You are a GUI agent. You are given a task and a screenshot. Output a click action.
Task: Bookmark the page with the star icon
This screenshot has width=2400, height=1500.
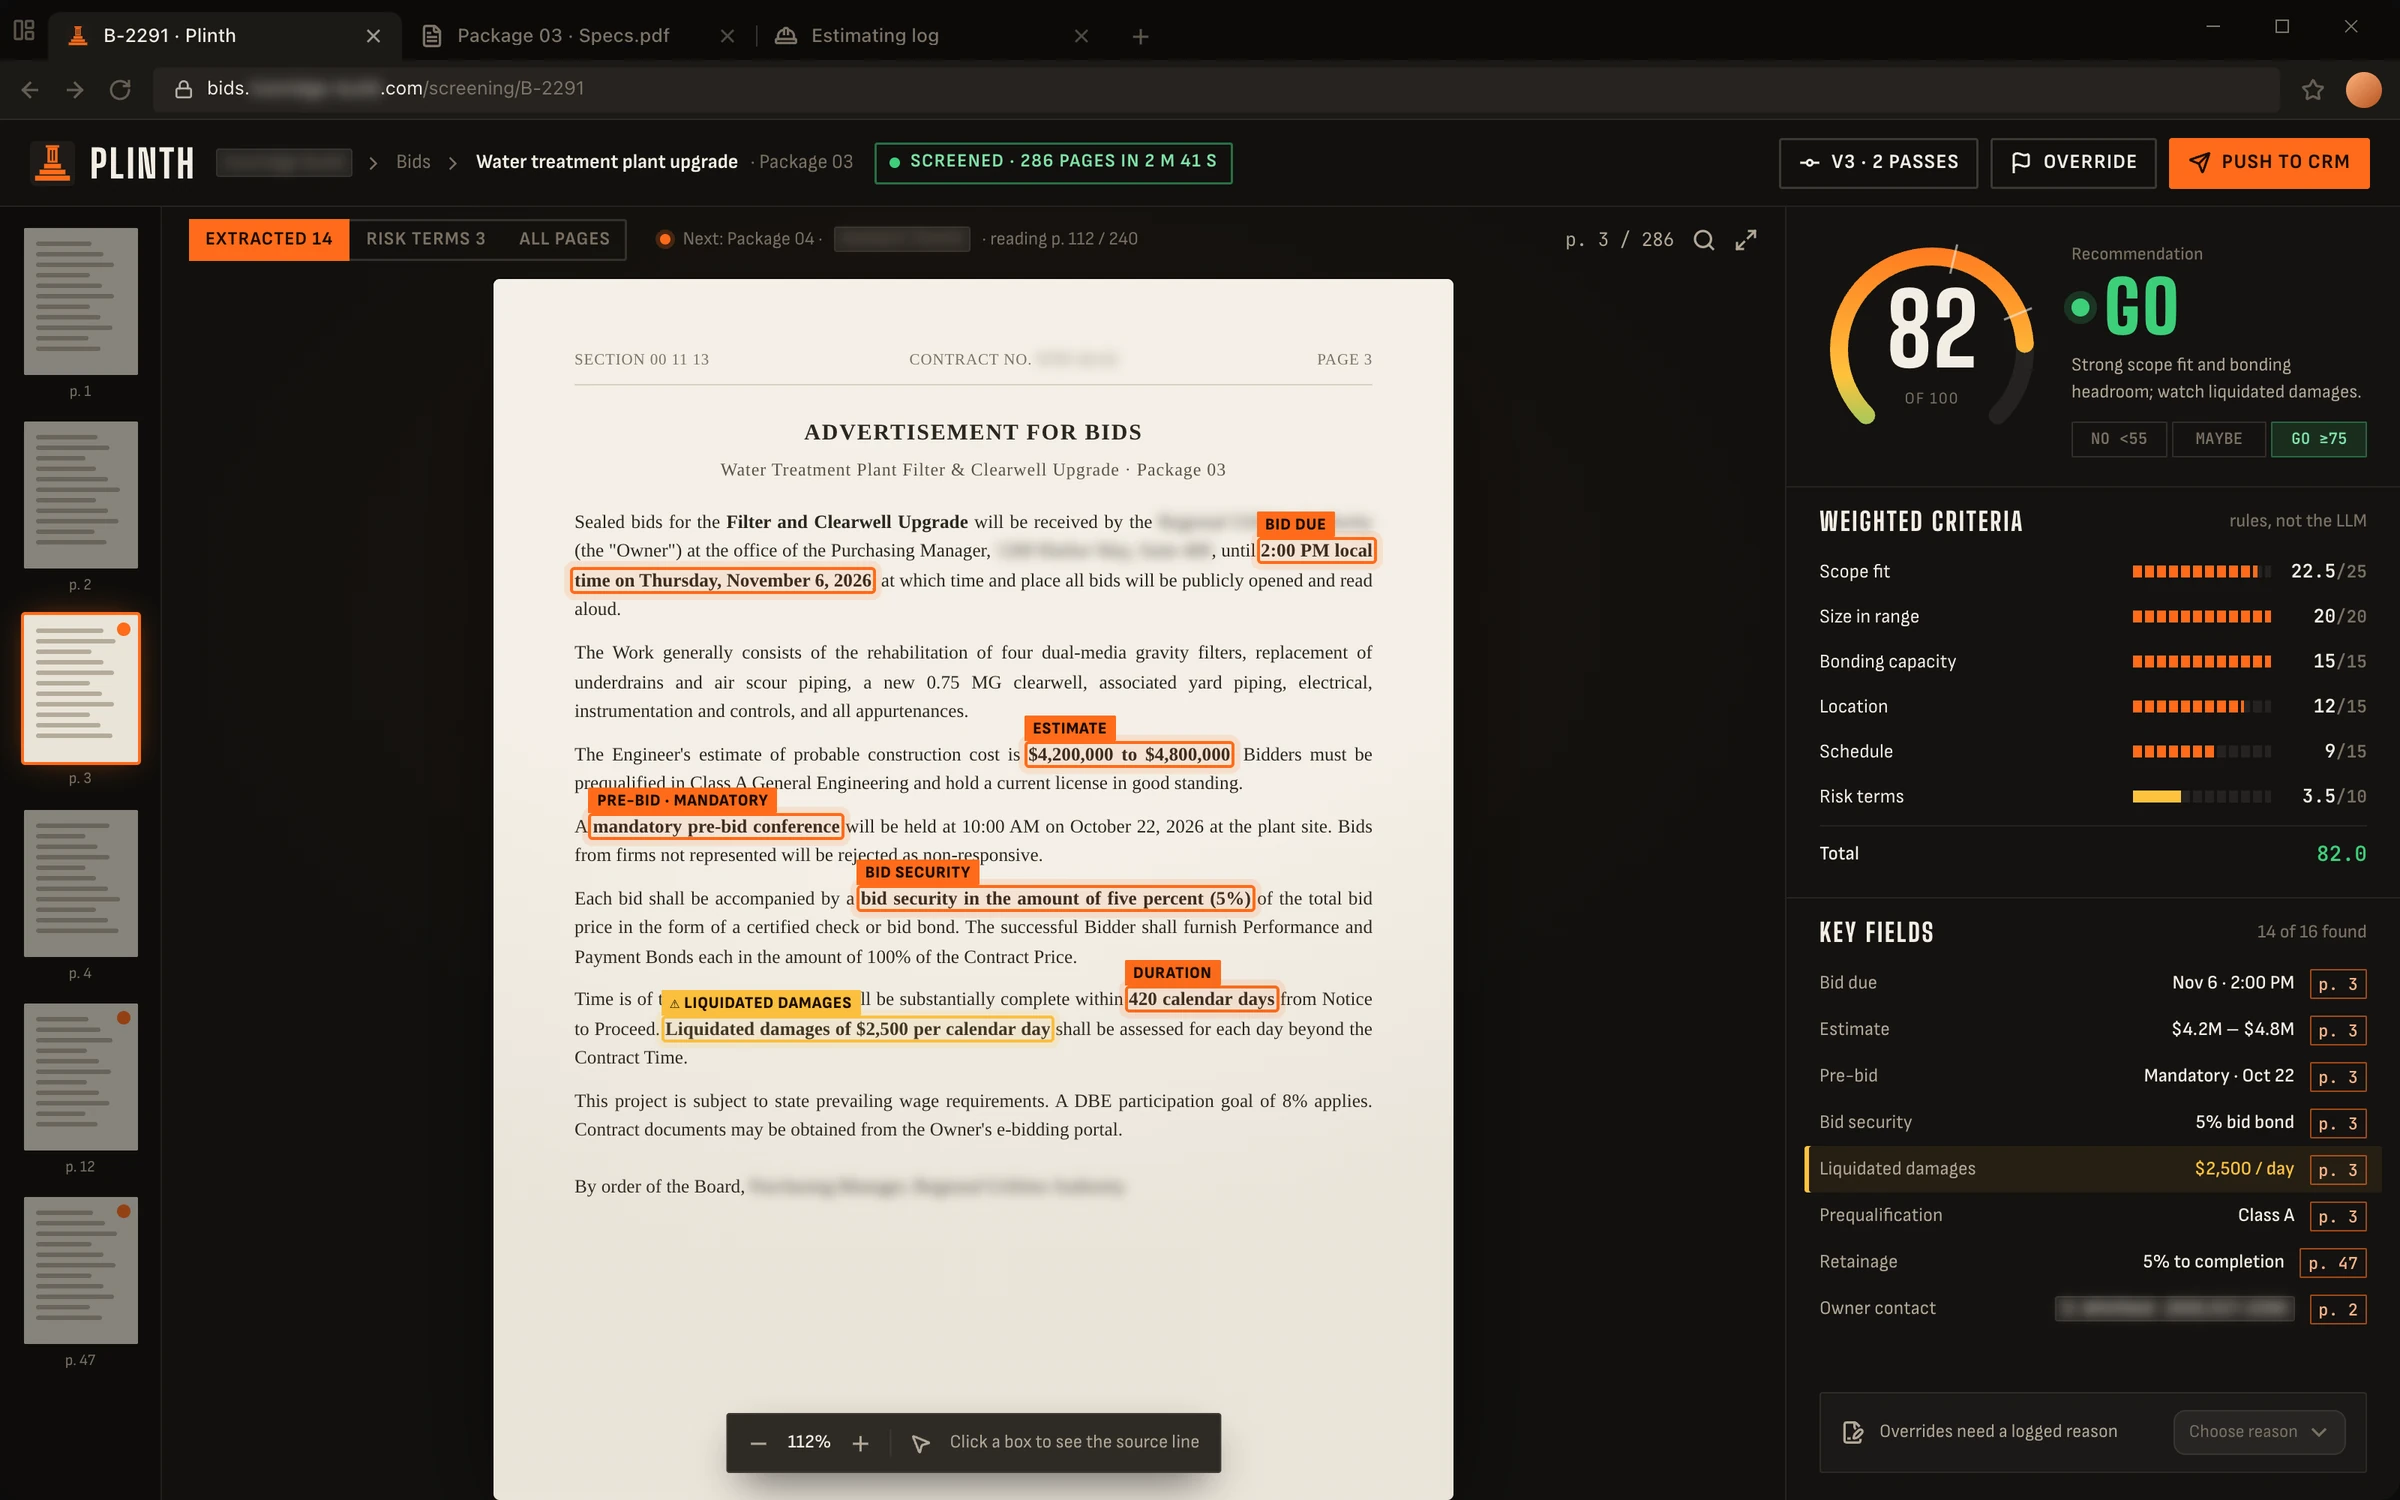click(2312, 90)
